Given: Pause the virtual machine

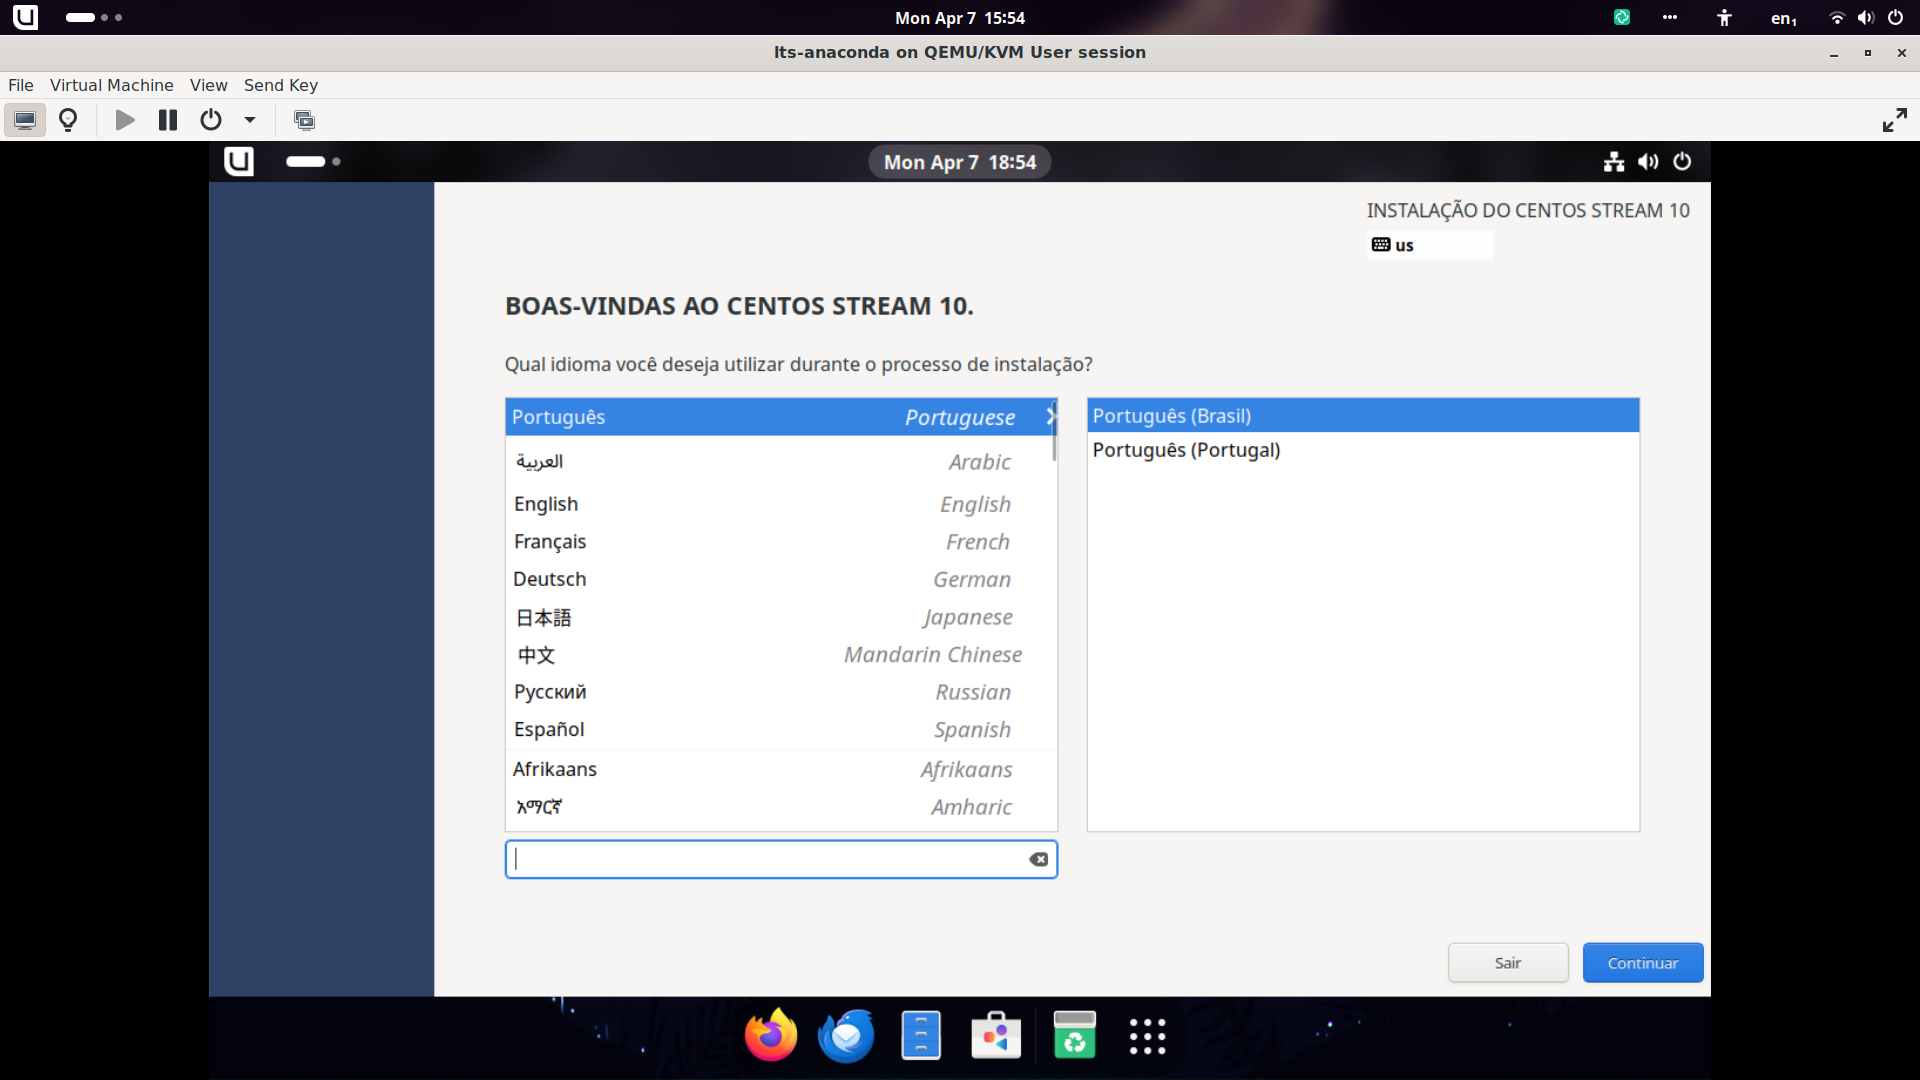Looking at the screenshot, I should coord(168,120).
